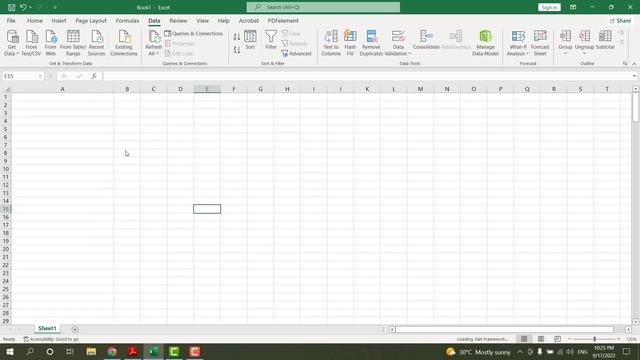The height and width of the screenshot is (360, 640).
Task: Load data From Table/Range
Action: [x=73, y=42]
